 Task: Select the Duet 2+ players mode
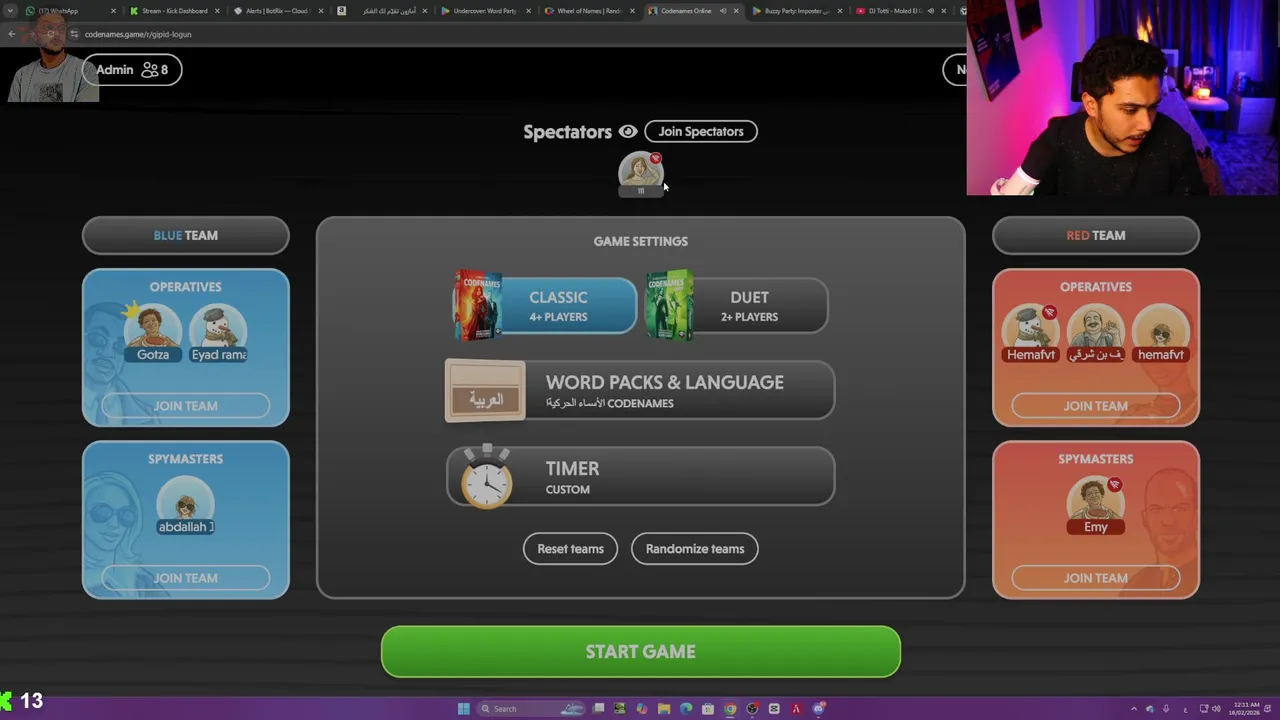coord(738,306)
